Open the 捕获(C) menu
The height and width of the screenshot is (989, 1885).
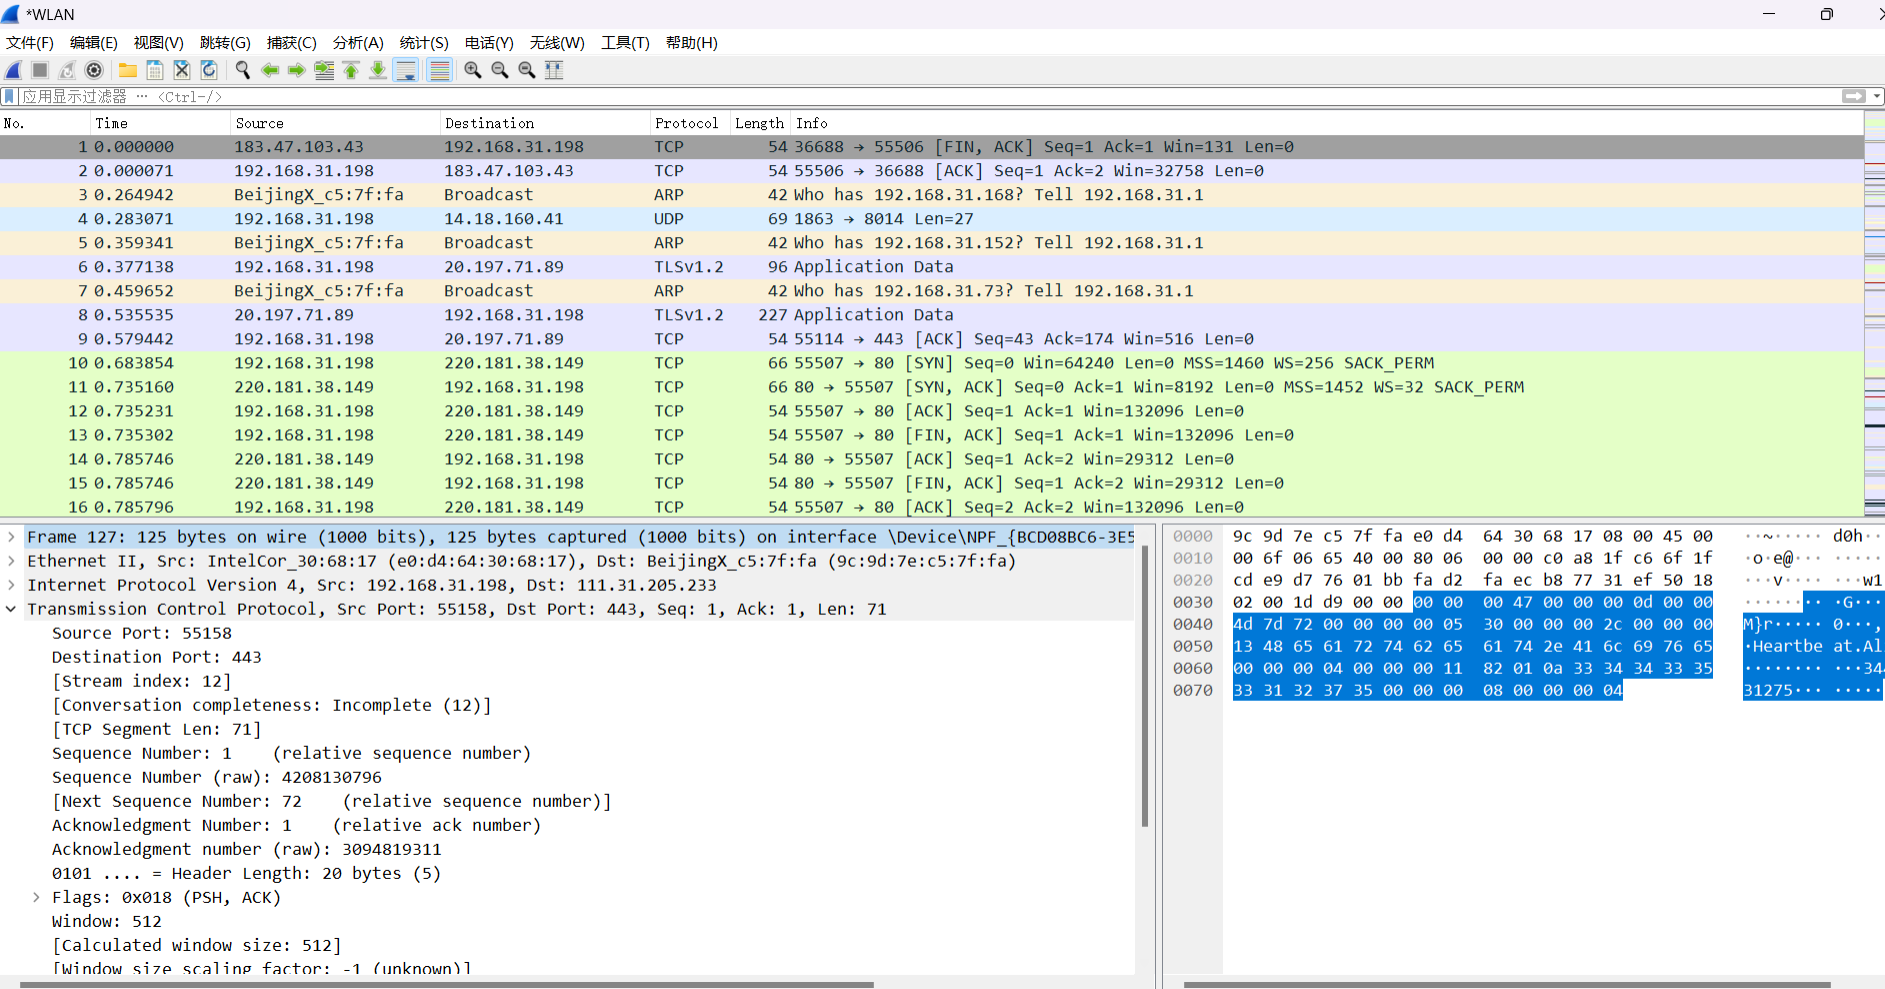(x=292, y=43)
